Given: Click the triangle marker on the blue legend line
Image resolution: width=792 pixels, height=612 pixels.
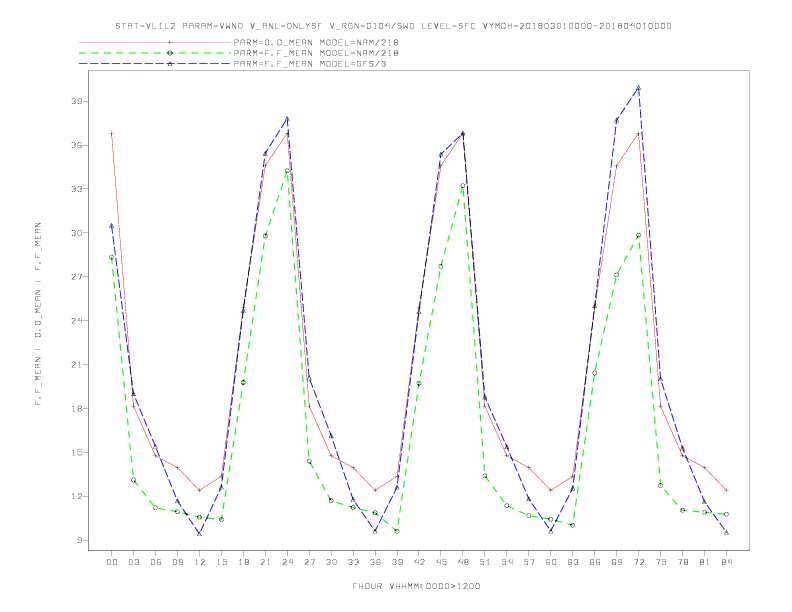Looking at the screenshot, I should pos(170,64).
